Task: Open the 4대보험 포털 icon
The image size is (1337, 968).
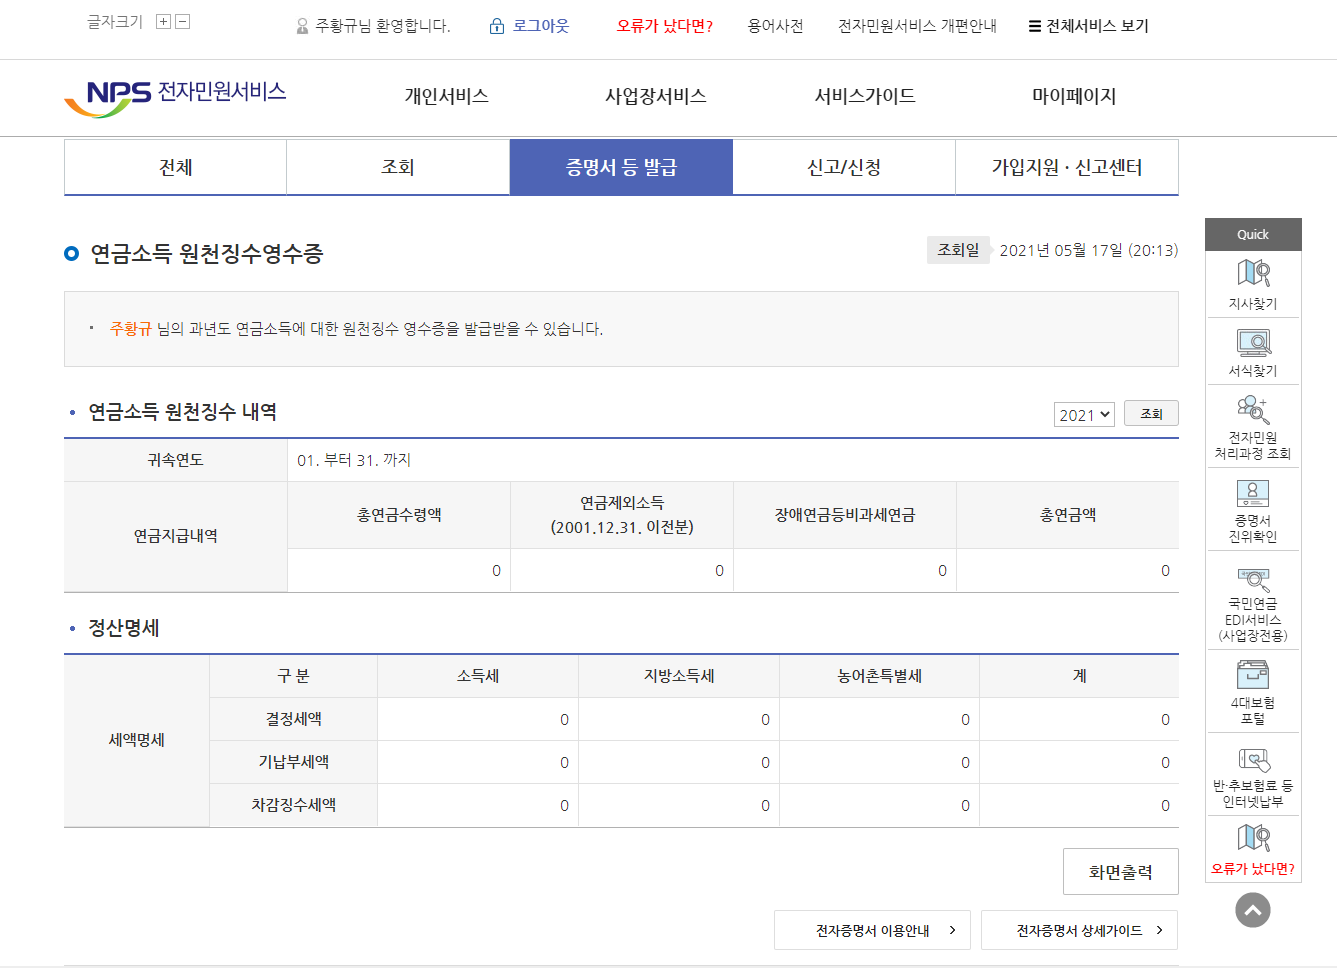Action: click(x=1253, y=675)
